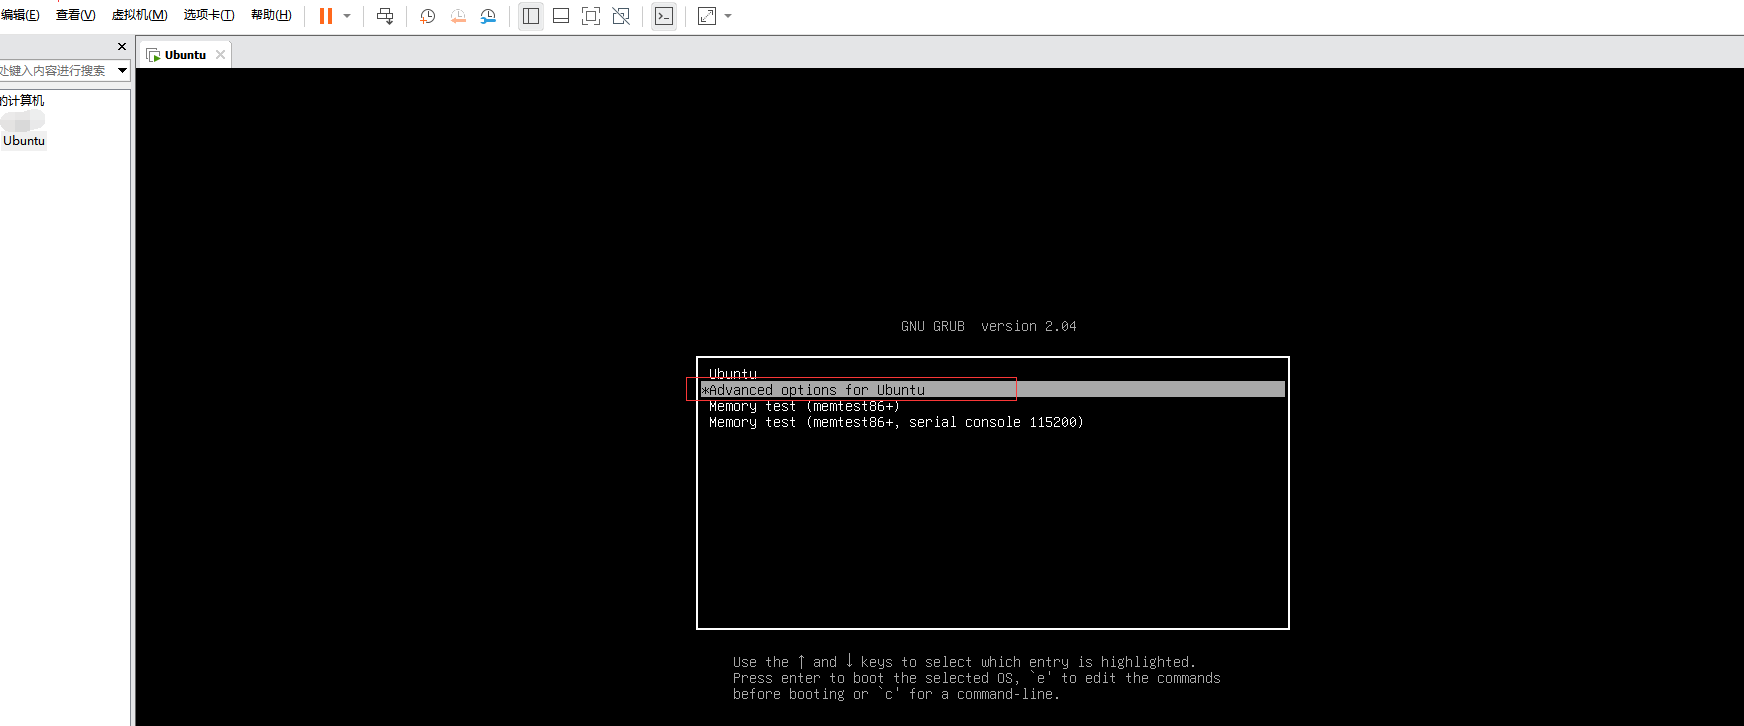Open the library search dropdown arrow
The height and width of the screenshot is (726, 1744).
coord(122,70)
